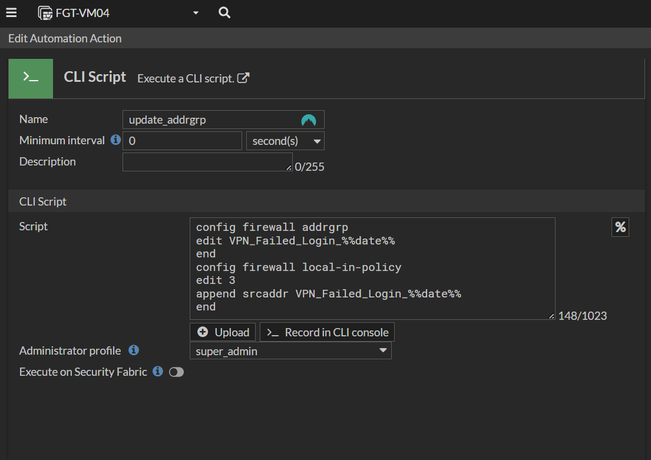Enable Execute on Security Fabric toggle
The image size is (651, 460).
pos(177,372)
